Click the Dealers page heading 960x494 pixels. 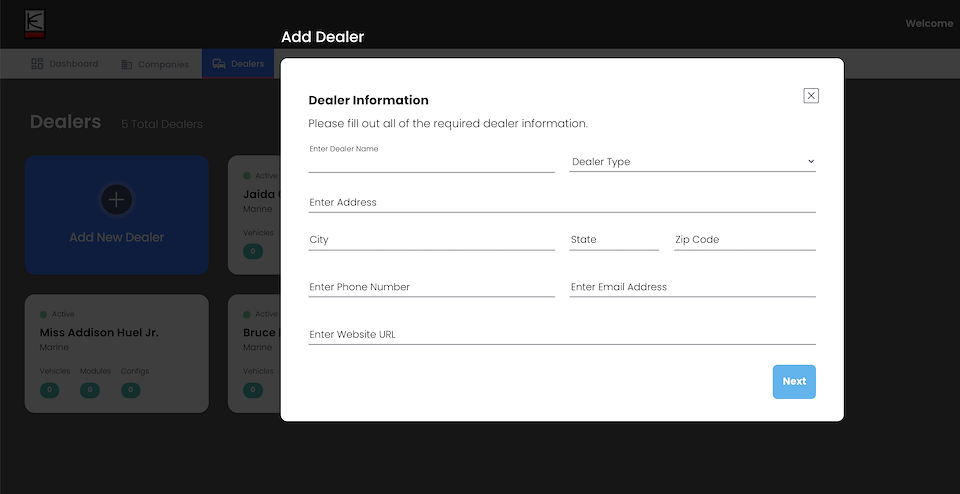tap(66, 122)
